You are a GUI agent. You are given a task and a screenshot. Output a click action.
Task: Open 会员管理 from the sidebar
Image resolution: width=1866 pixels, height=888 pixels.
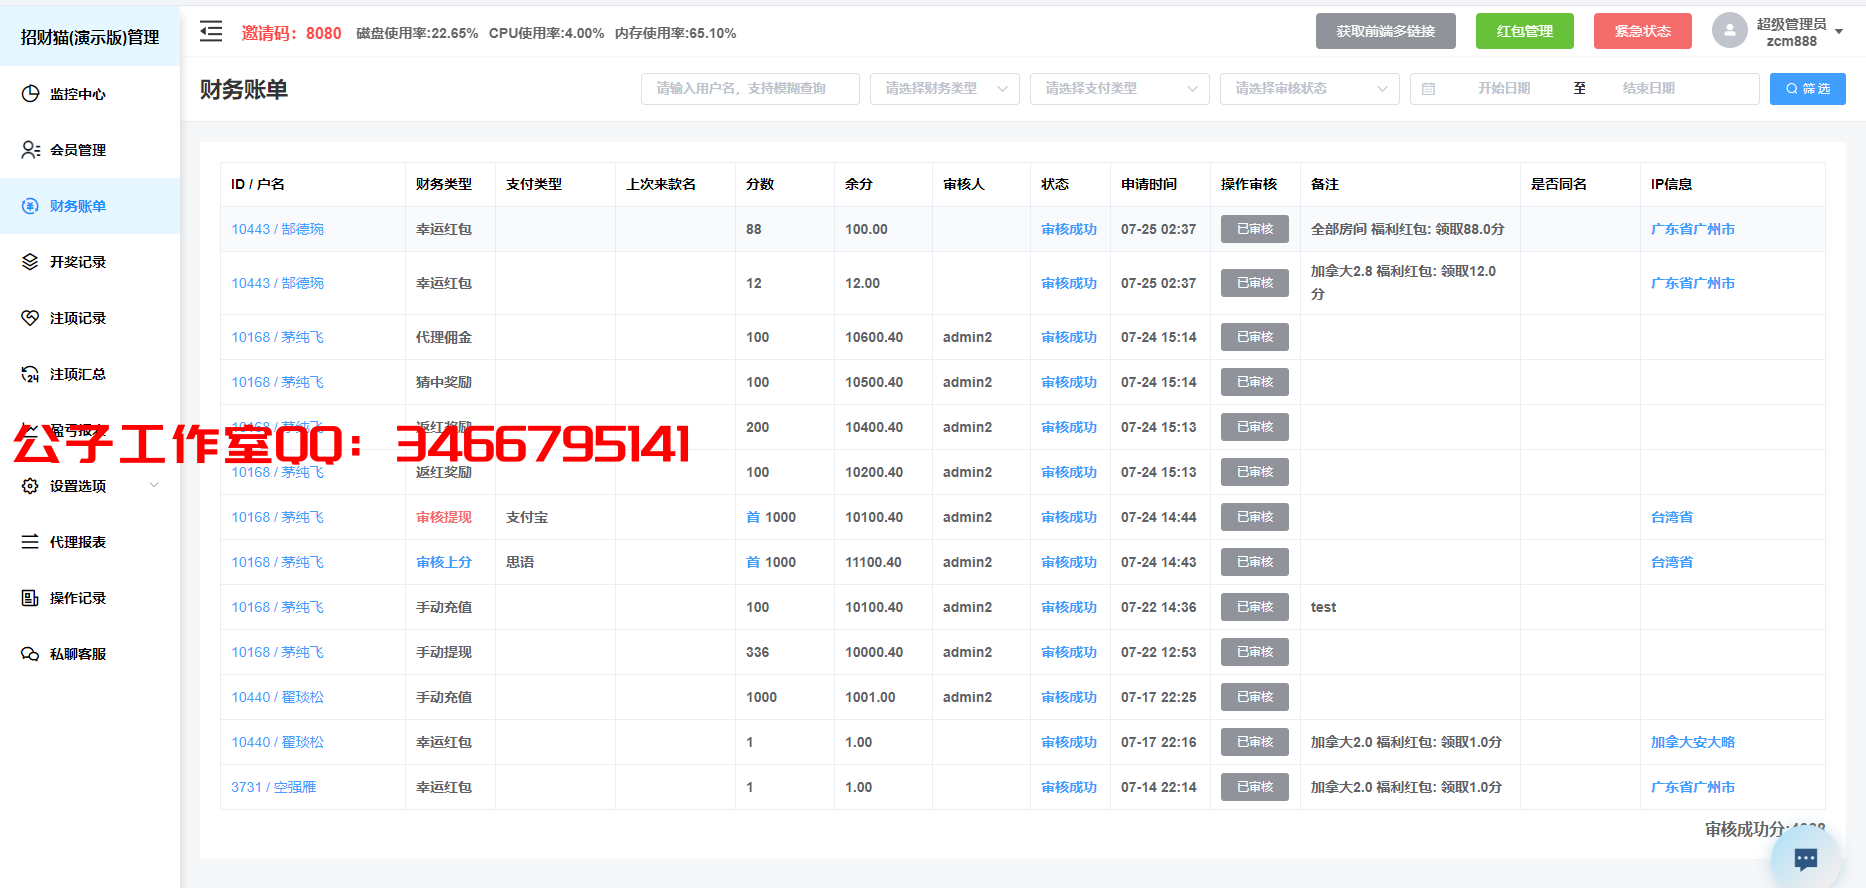[x=90, y=150]
